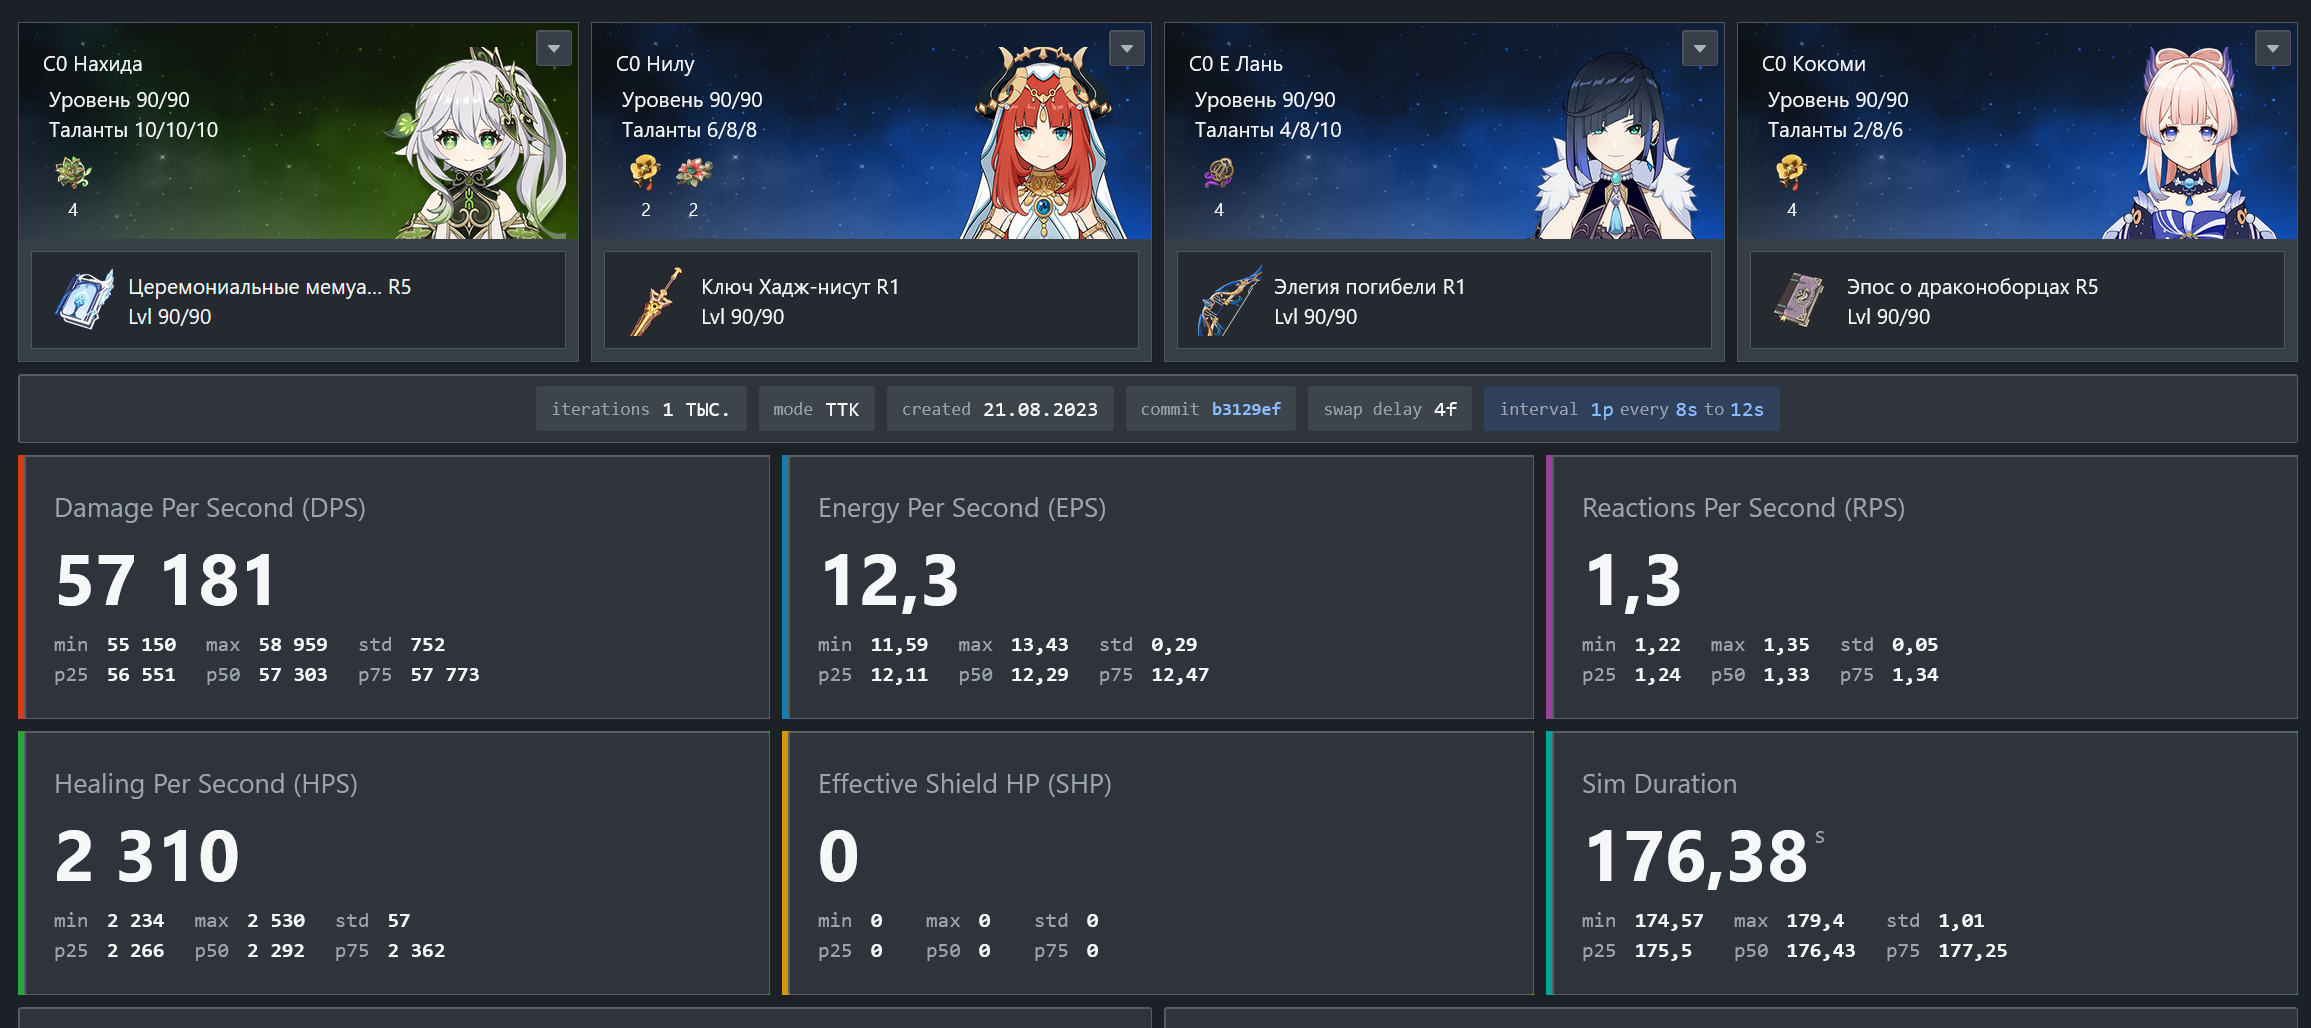The width and height of the screenshot is (2311, 1028).
Task: Click the 'C0 Кокоми' character name
Action: coord(1814,64)
